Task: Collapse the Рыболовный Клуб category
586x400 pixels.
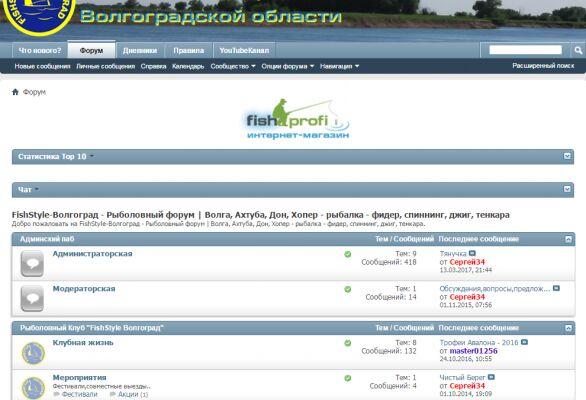Action: [x=568, y=328]
